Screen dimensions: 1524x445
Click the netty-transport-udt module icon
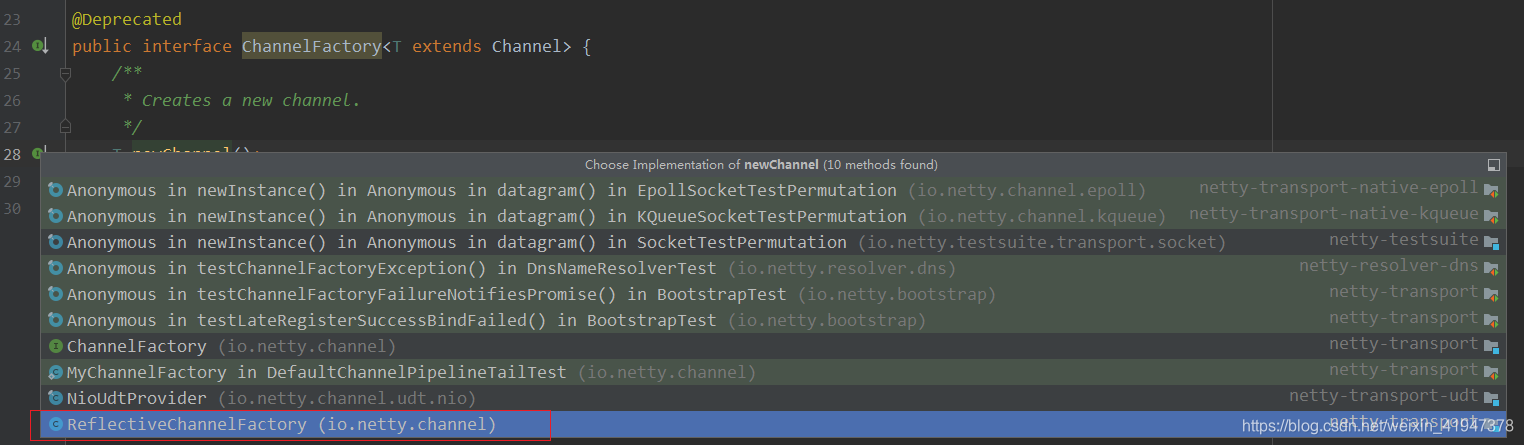tap(1491, 398)
